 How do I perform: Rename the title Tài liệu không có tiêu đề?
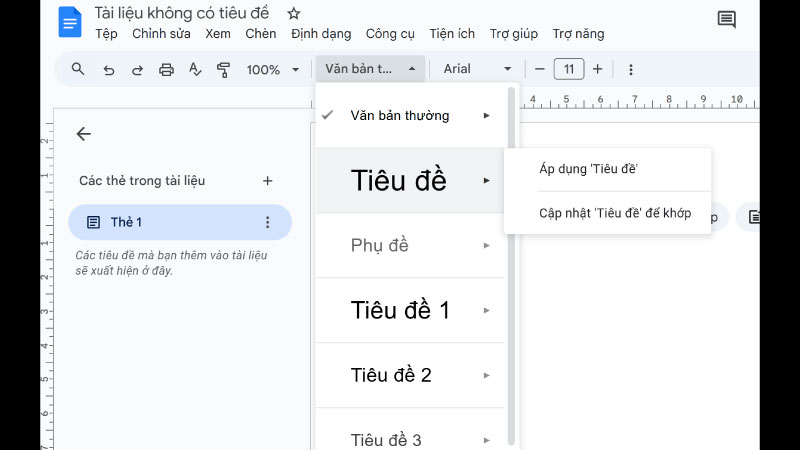[x=182, y=13]
